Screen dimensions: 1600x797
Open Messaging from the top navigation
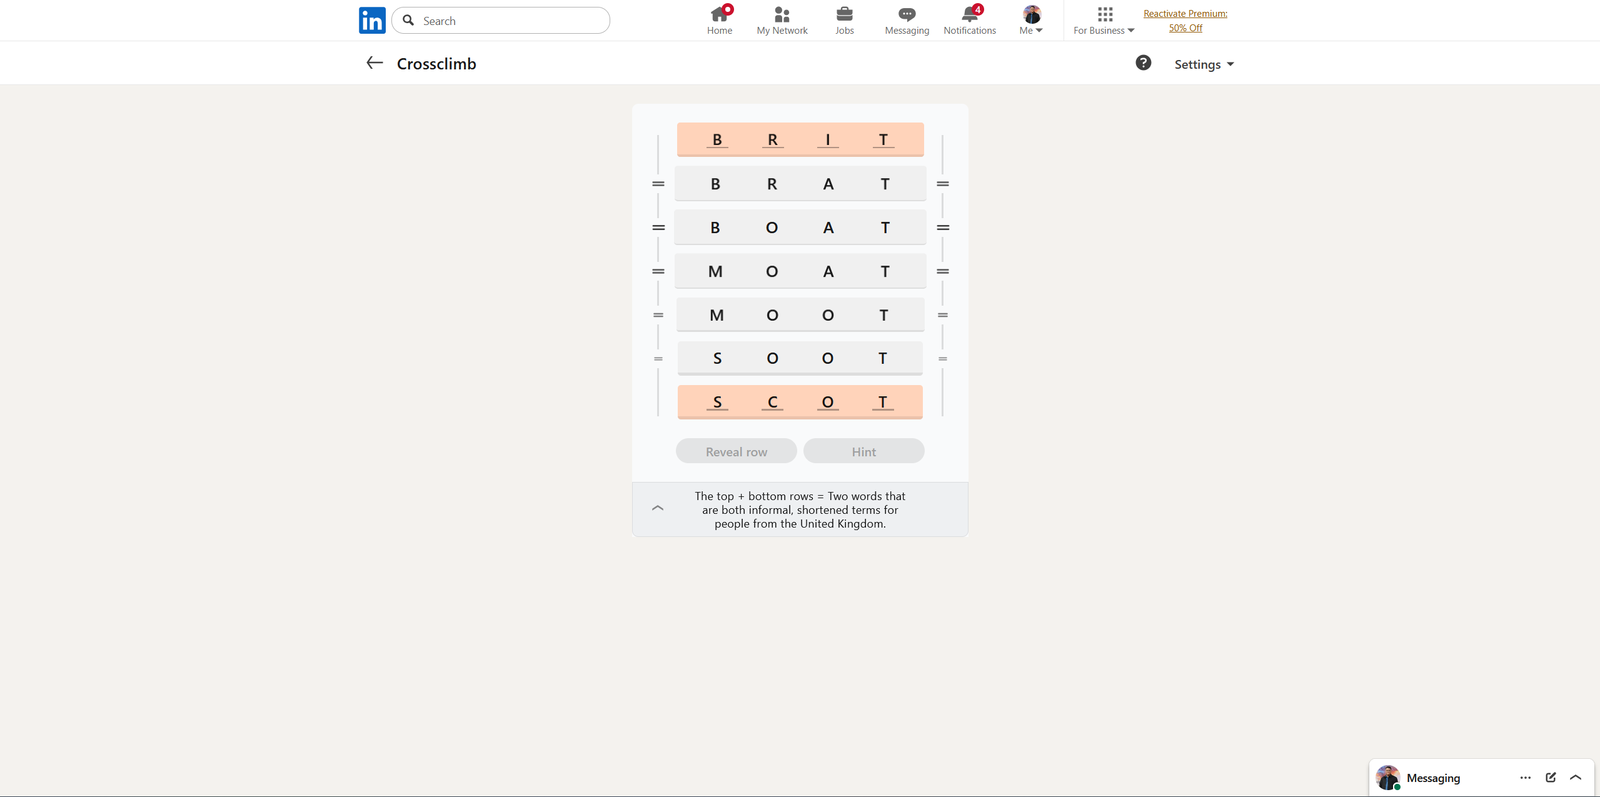(x=907, y=15)
